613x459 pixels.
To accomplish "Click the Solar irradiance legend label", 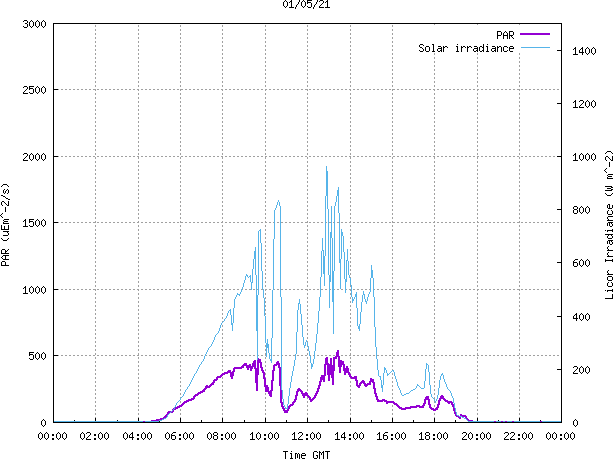I will (466, 48).
